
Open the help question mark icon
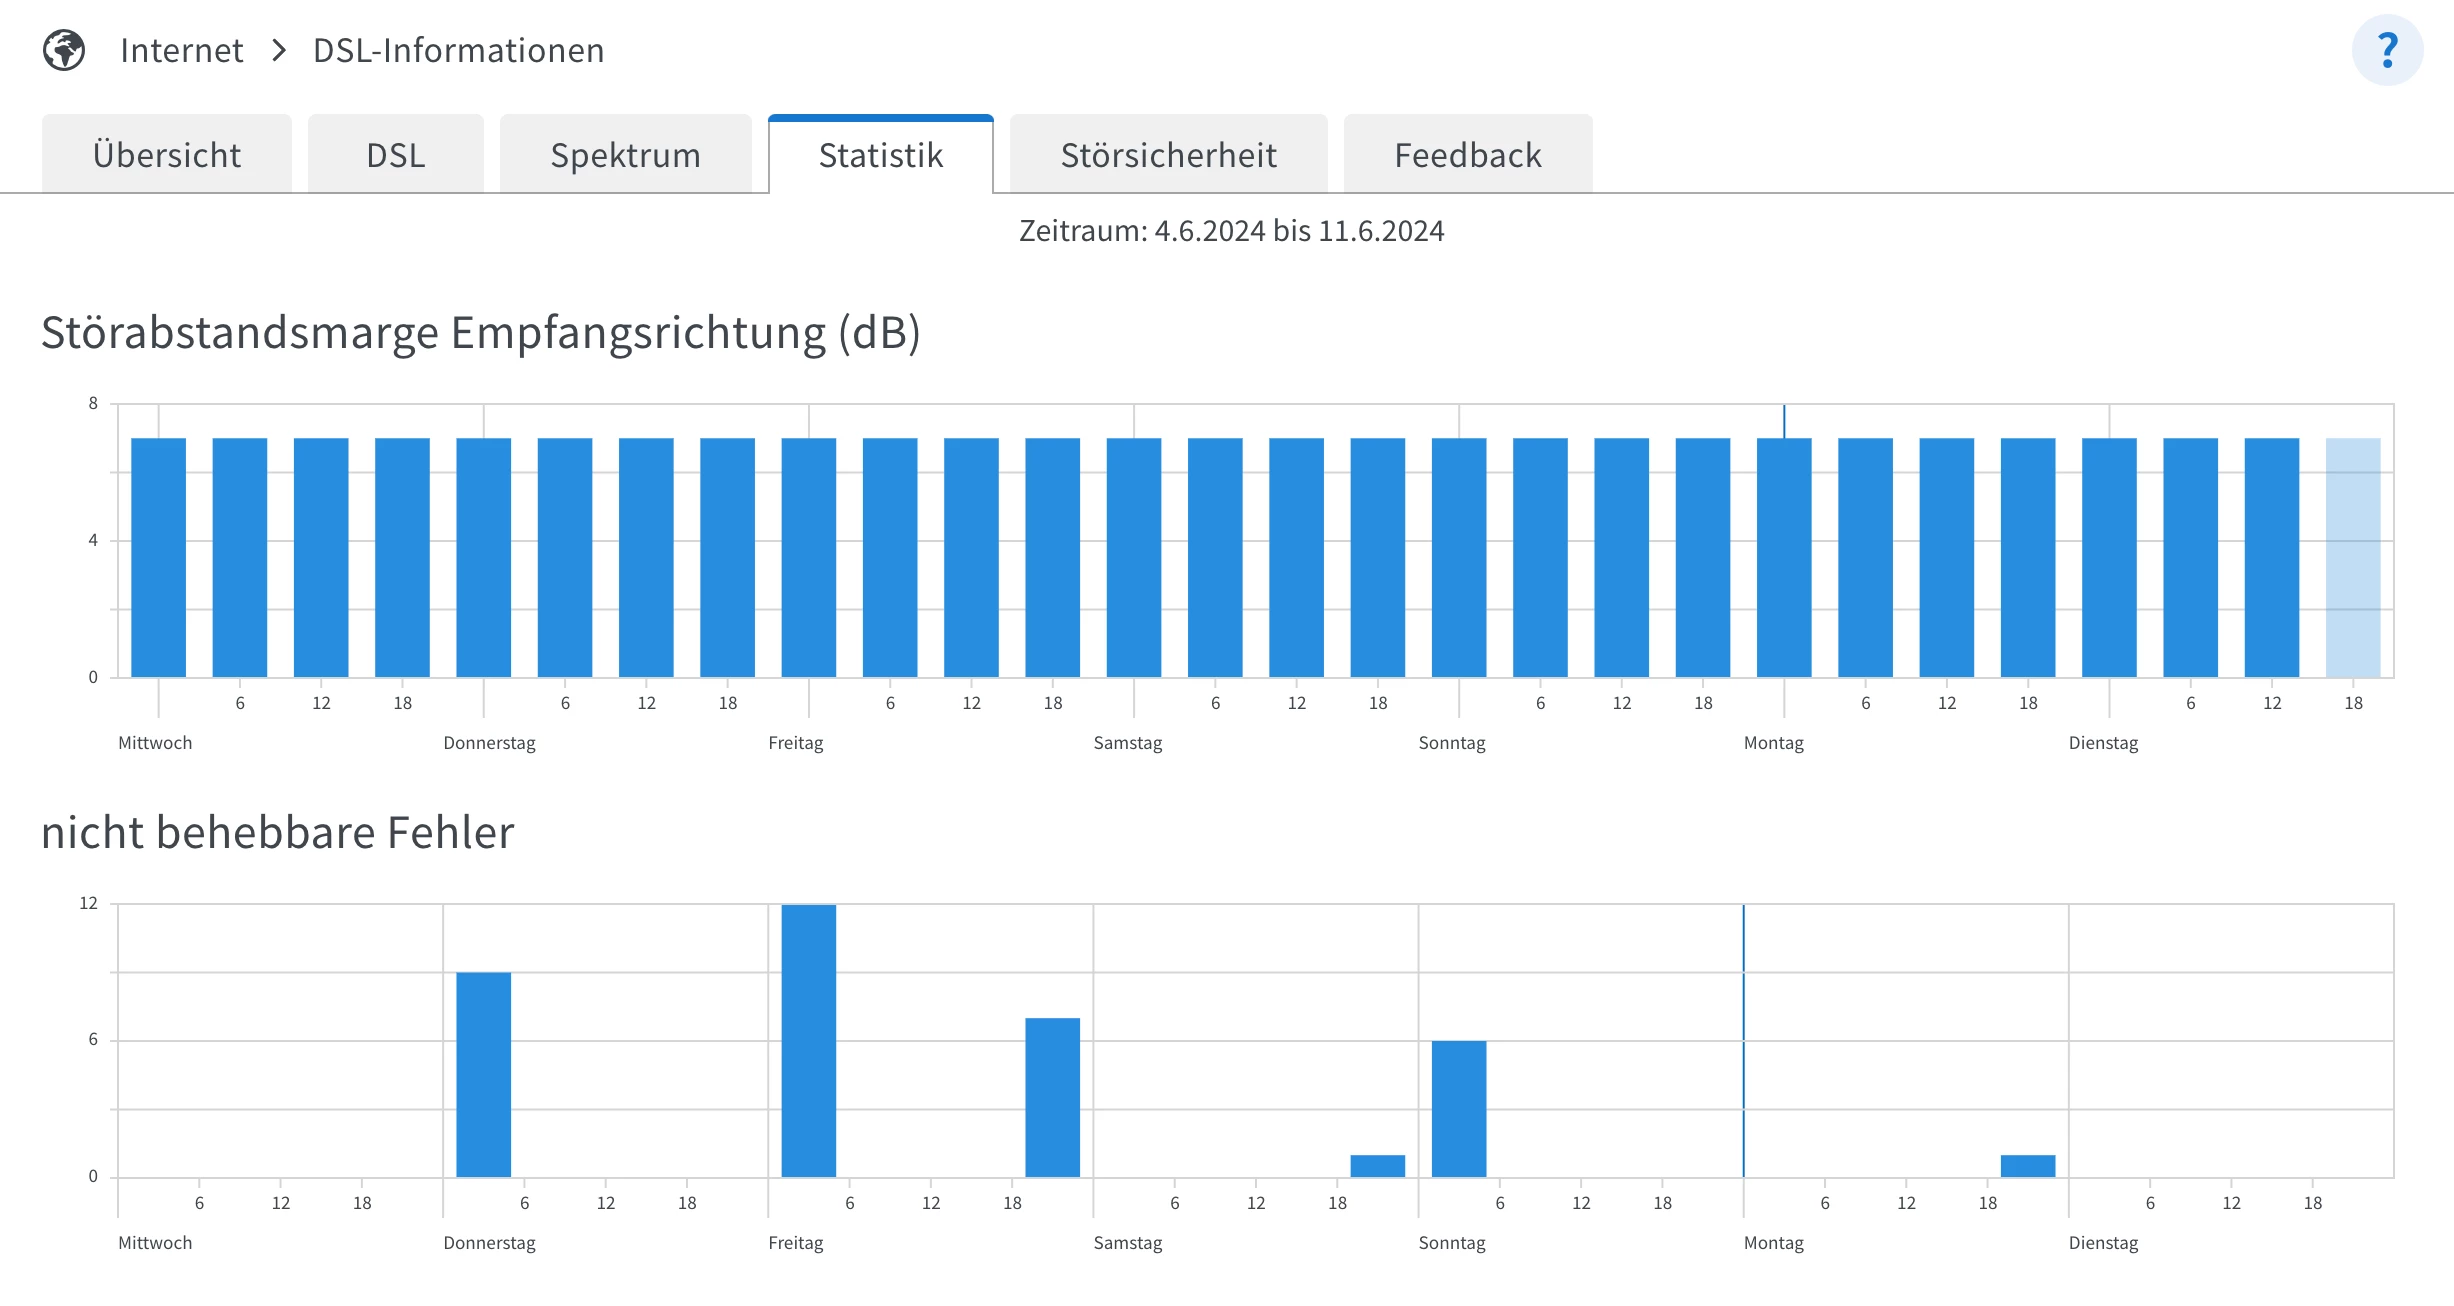[2386, 50]
